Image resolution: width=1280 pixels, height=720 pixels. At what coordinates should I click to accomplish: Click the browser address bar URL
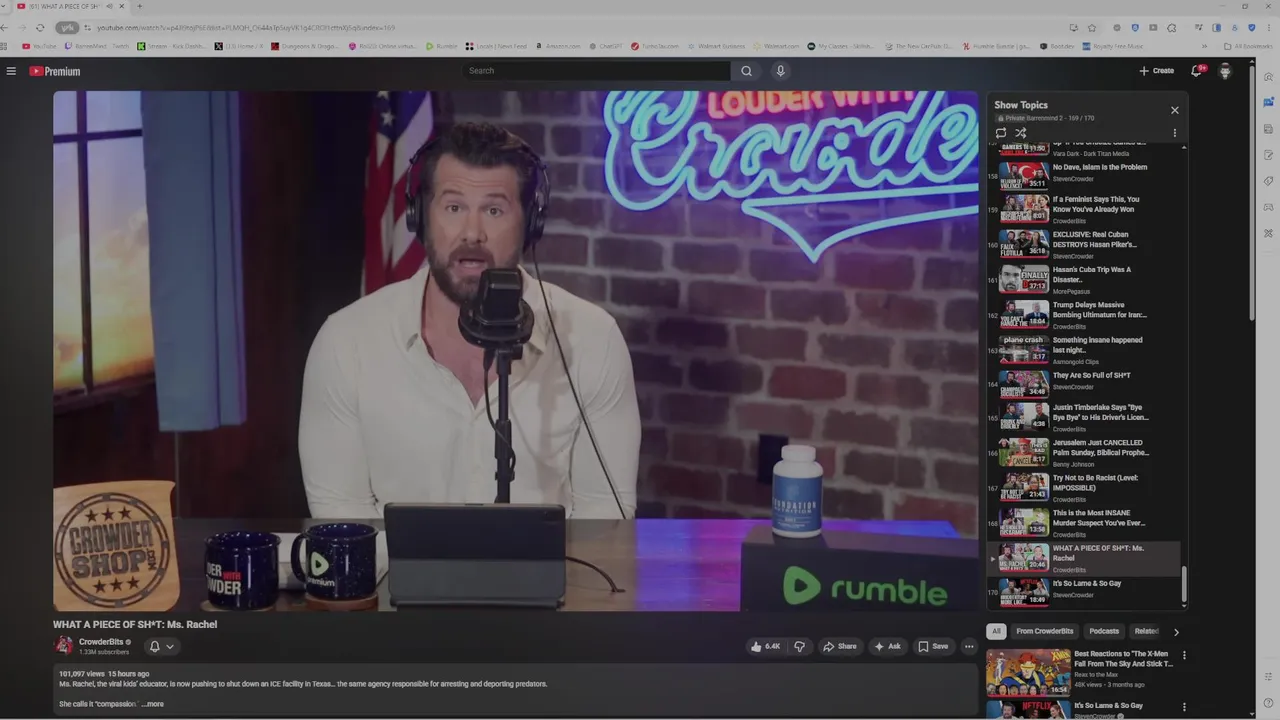pyautogui.click(x=245, y=28)
